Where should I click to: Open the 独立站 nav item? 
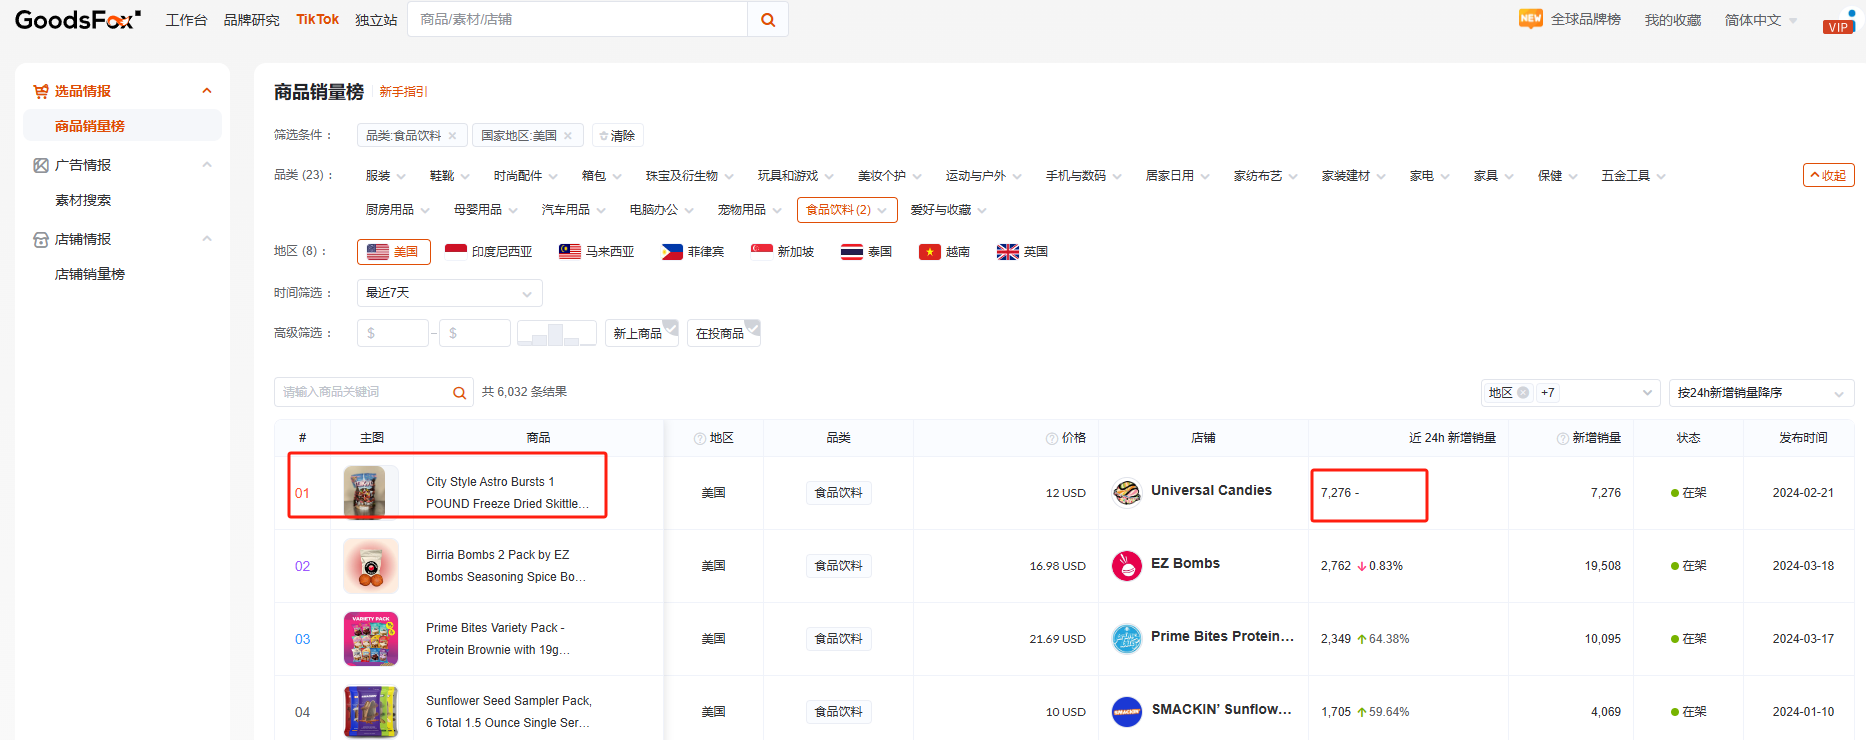point(376,20)
